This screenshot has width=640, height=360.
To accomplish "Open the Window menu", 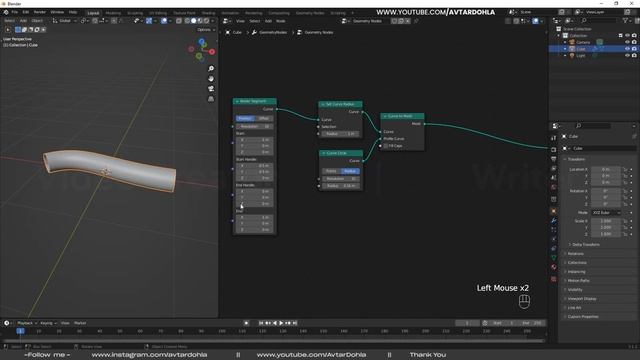I will (x=57, y=12).
